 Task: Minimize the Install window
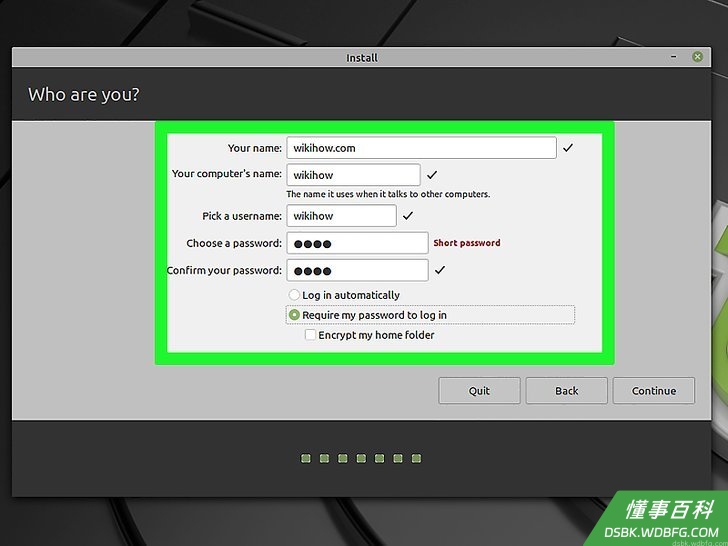click(x=674, y=57)
